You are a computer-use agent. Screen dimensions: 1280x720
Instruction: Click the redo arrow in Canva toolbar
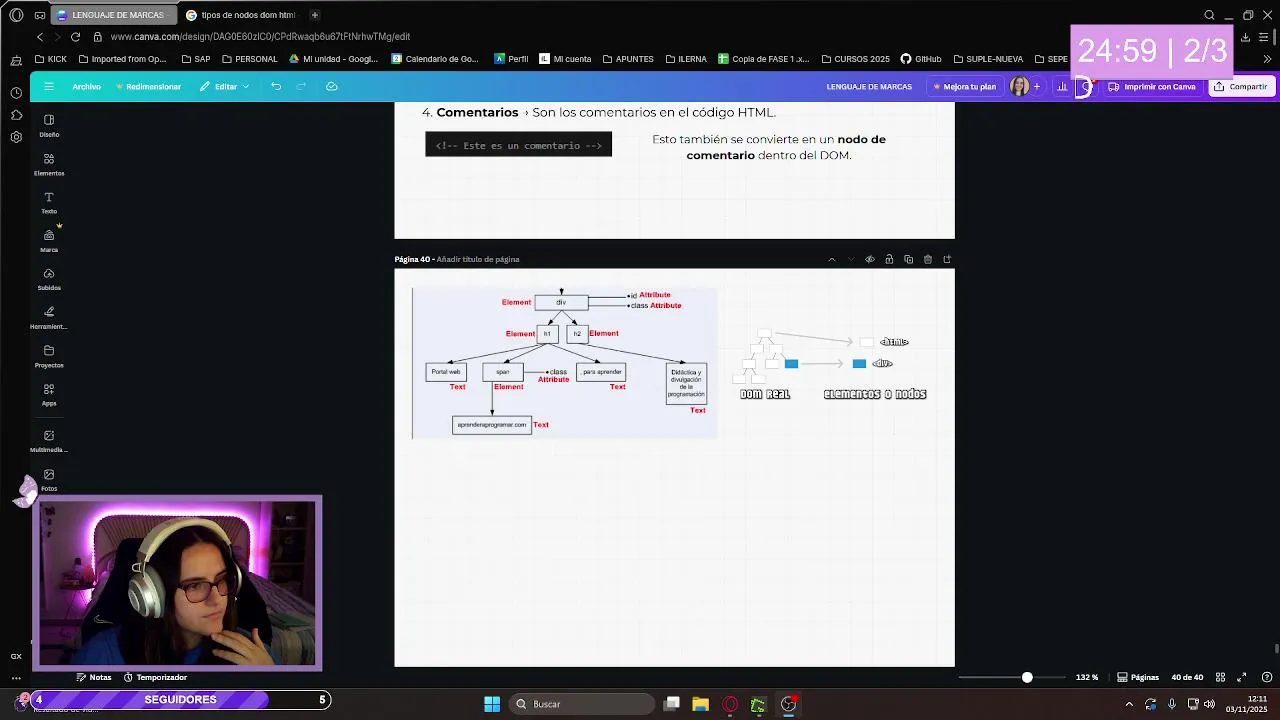click(301, 86)
